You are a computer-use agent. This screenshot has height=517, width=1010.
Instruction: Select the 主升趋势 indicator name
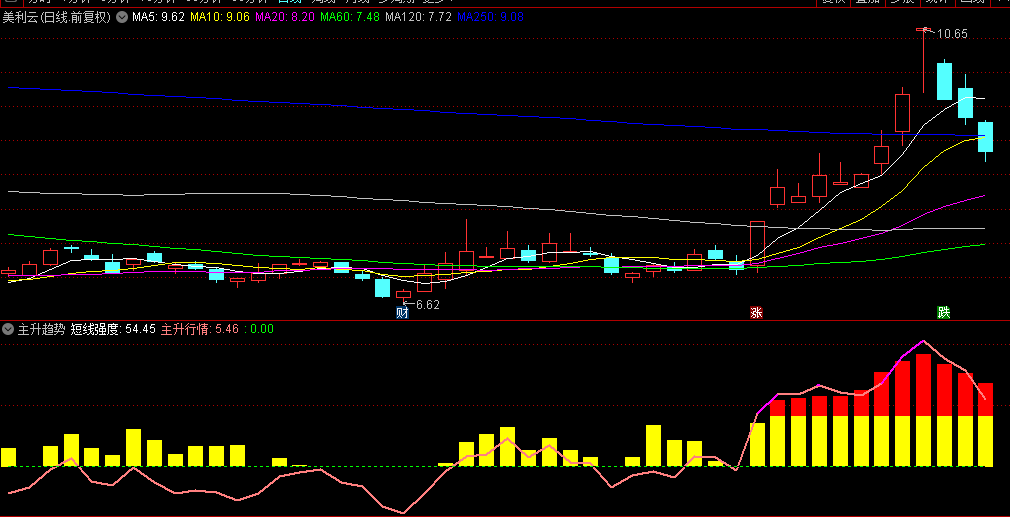(41, 329)
